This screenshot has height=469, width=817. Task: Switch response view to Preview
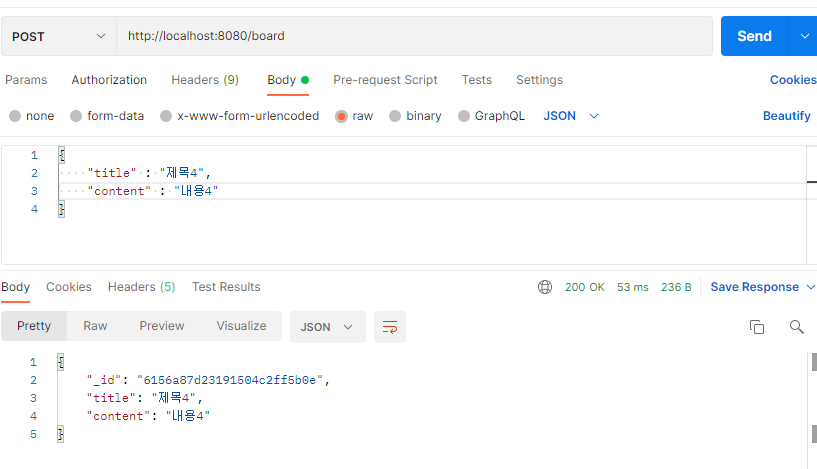pyautogui.click(x=162, y=326)
